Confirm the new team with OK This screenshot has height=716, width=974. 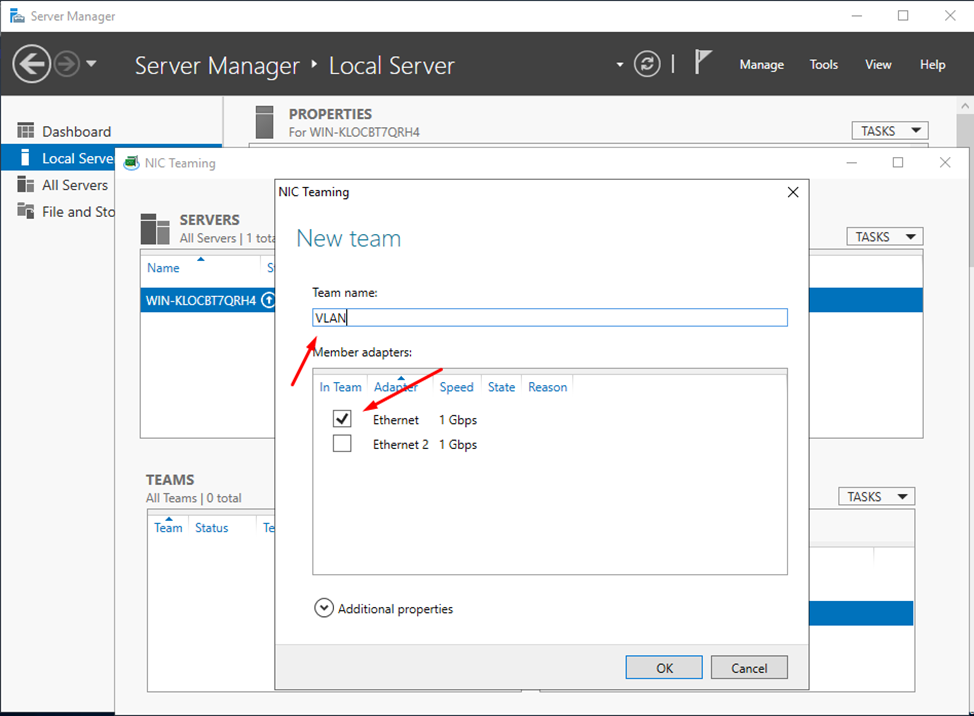[663, 667]
